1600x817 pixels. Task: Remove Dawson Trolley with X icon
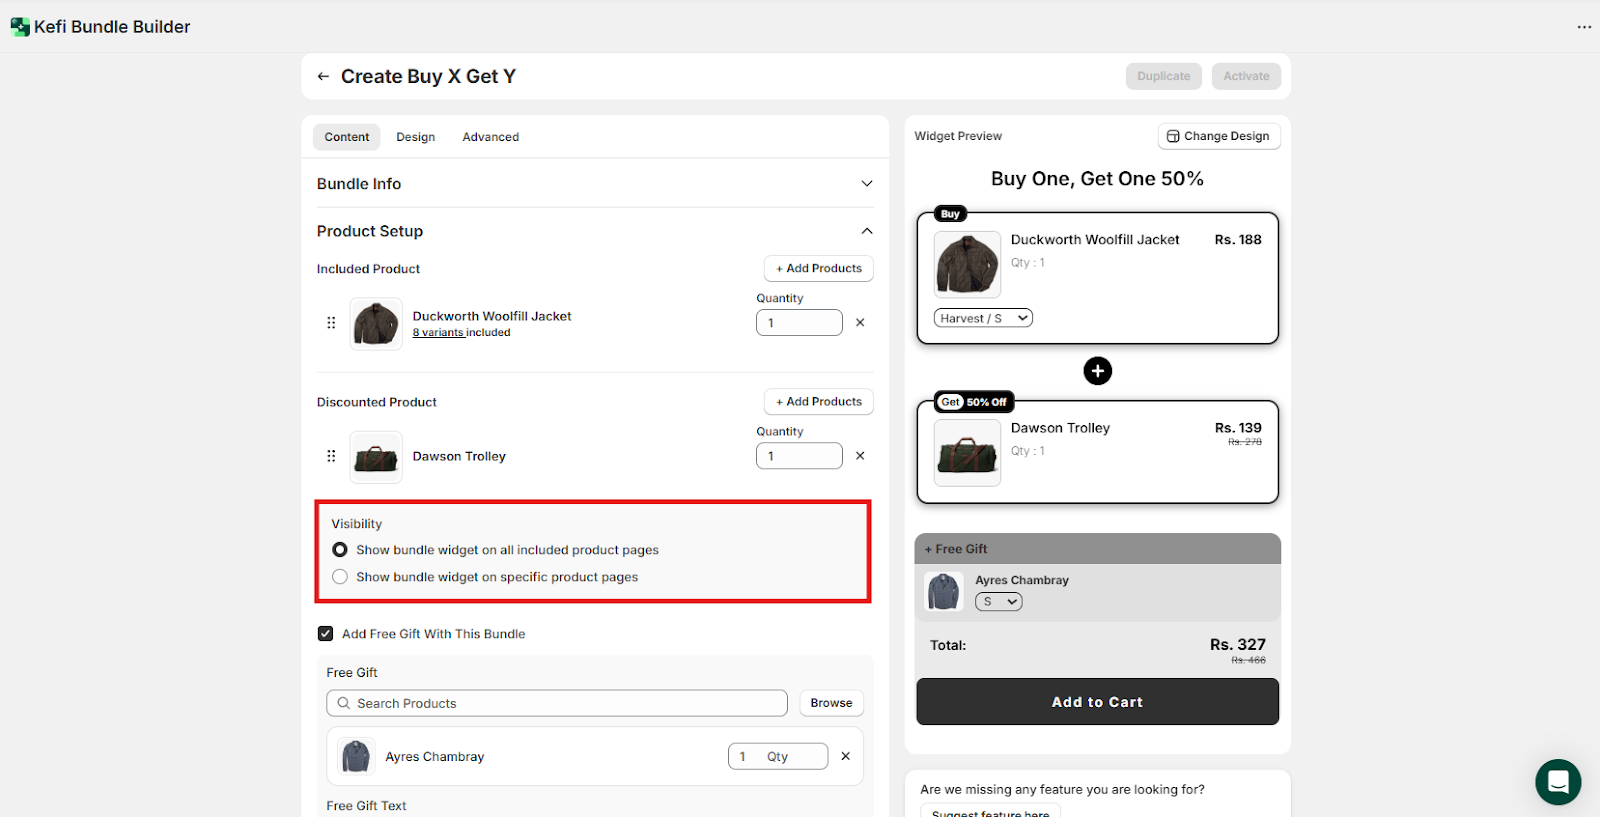(x=860, y=456)
